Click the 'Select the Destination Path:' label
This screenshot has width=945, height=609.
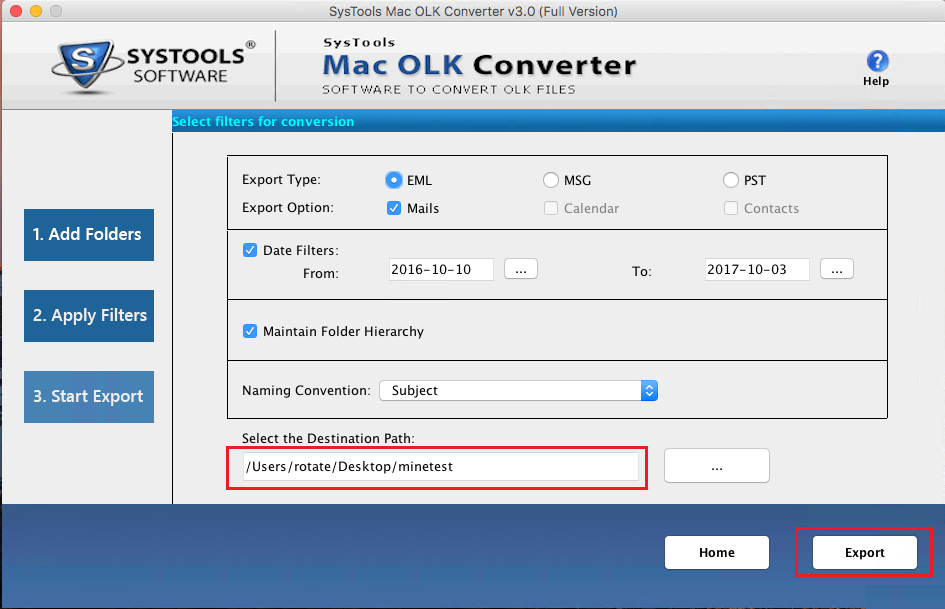click(x=328, y=438)
